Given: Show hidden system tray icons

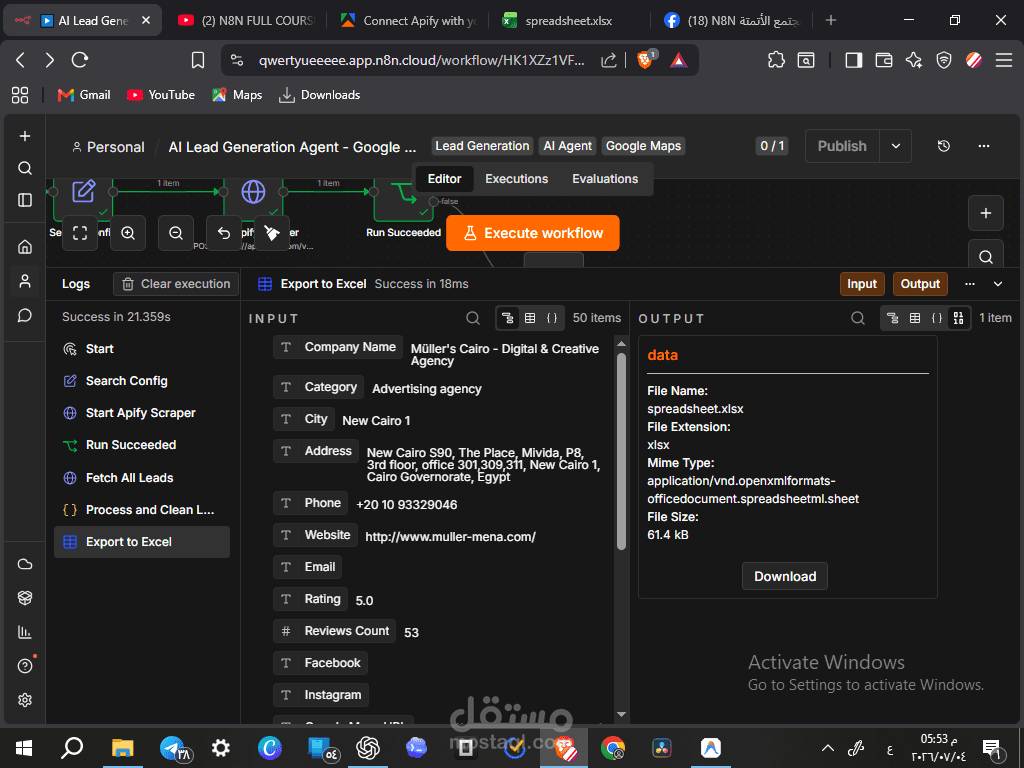Looking at the screenshot, I should 827,748.
